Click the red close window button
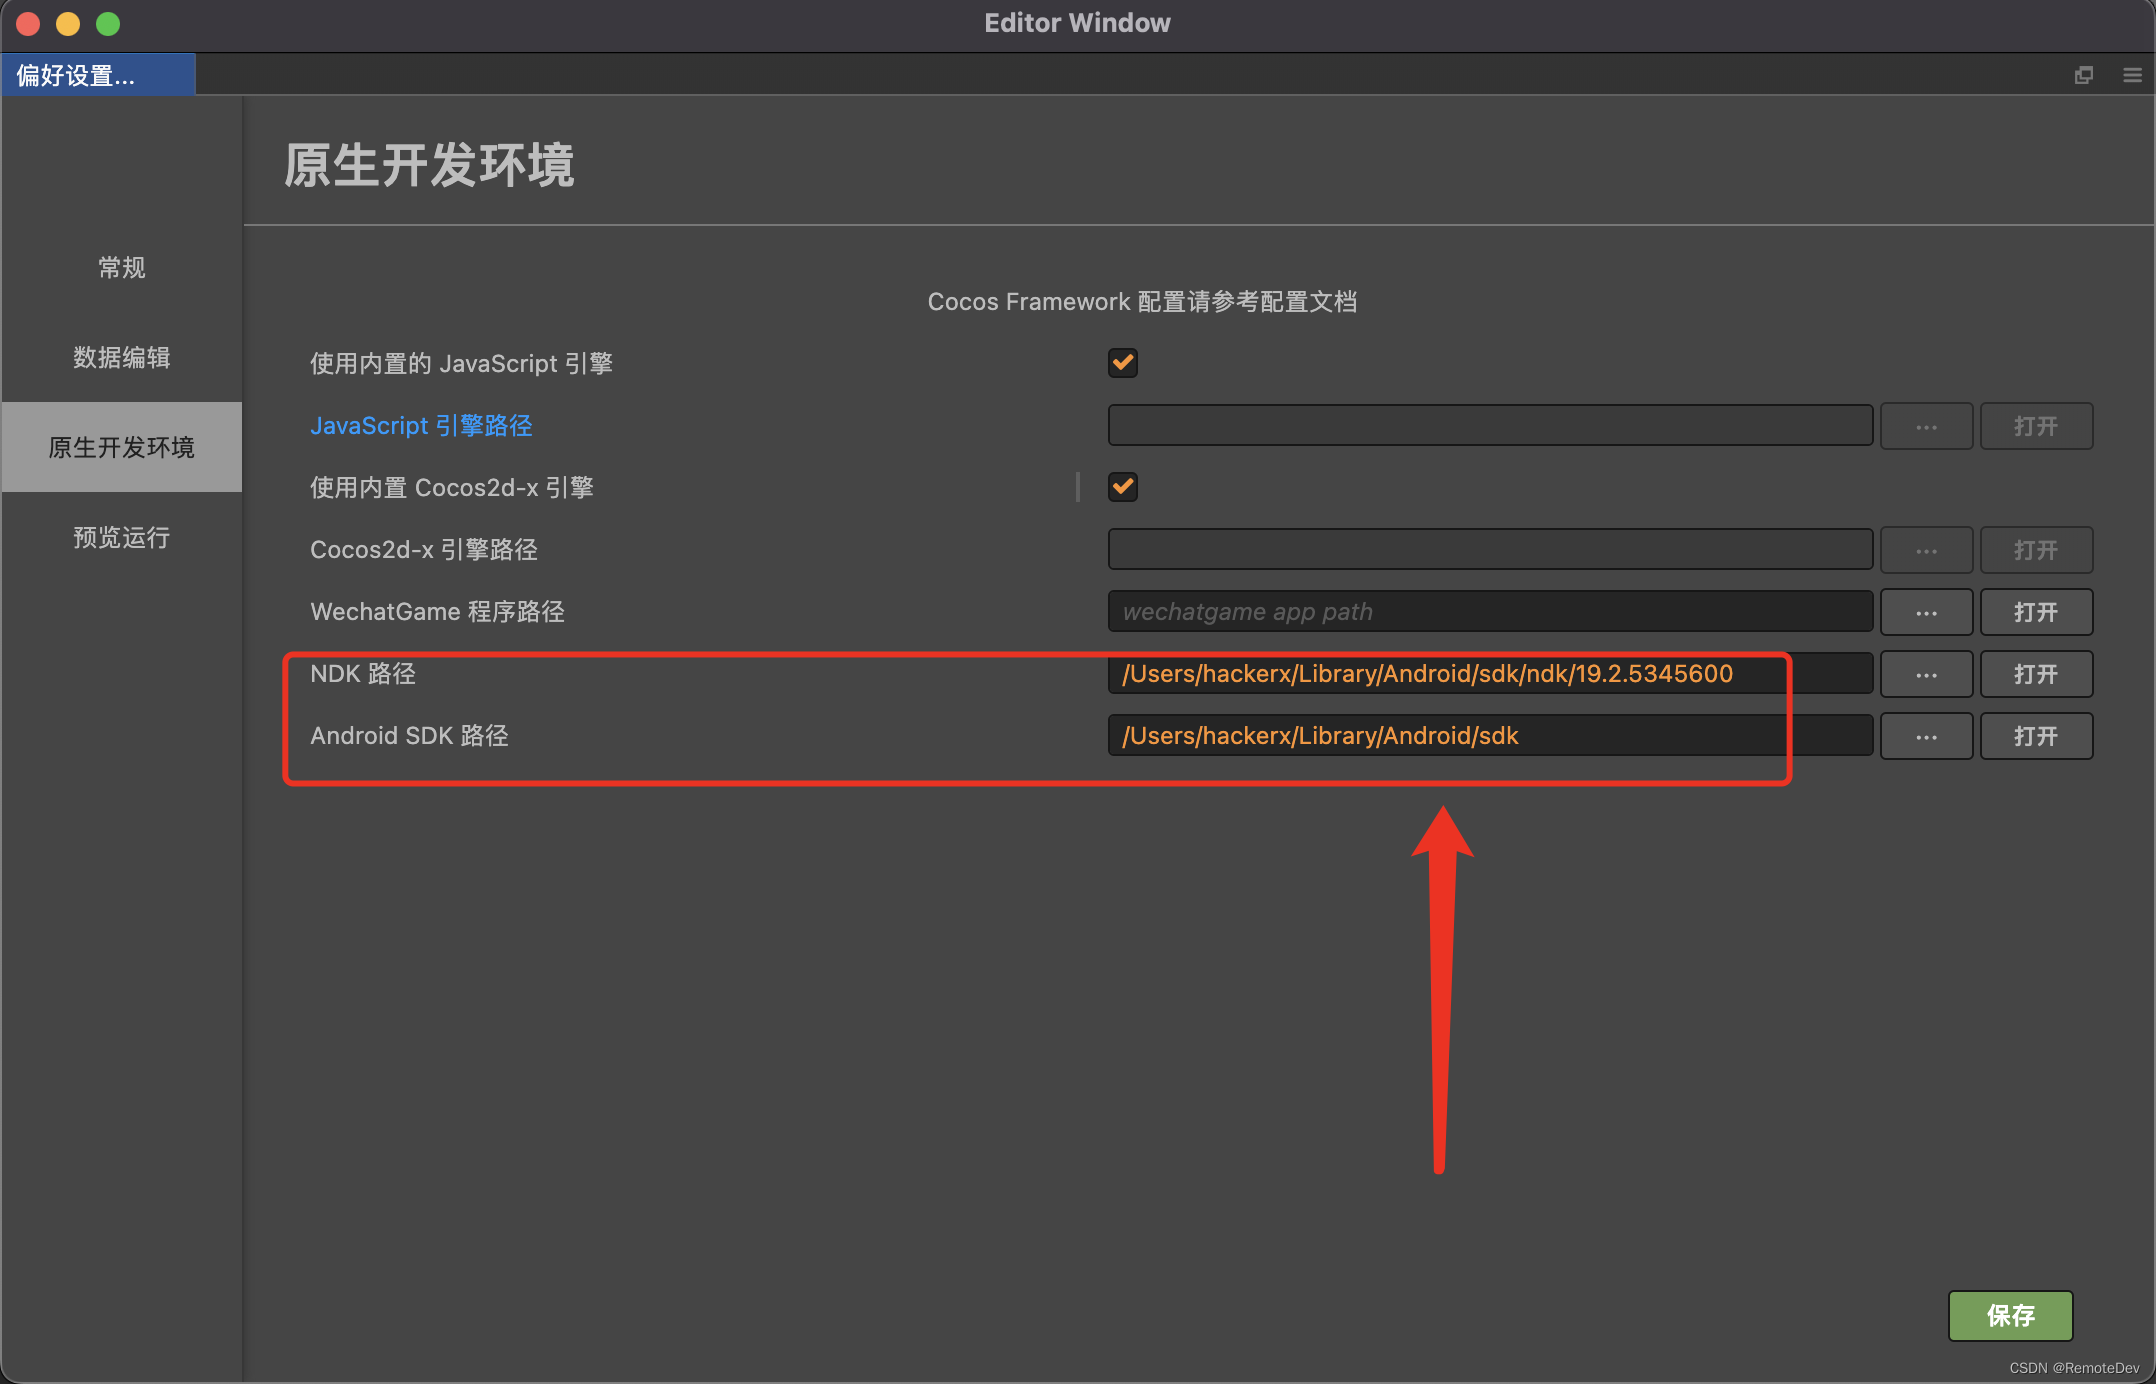 point(28,23)
